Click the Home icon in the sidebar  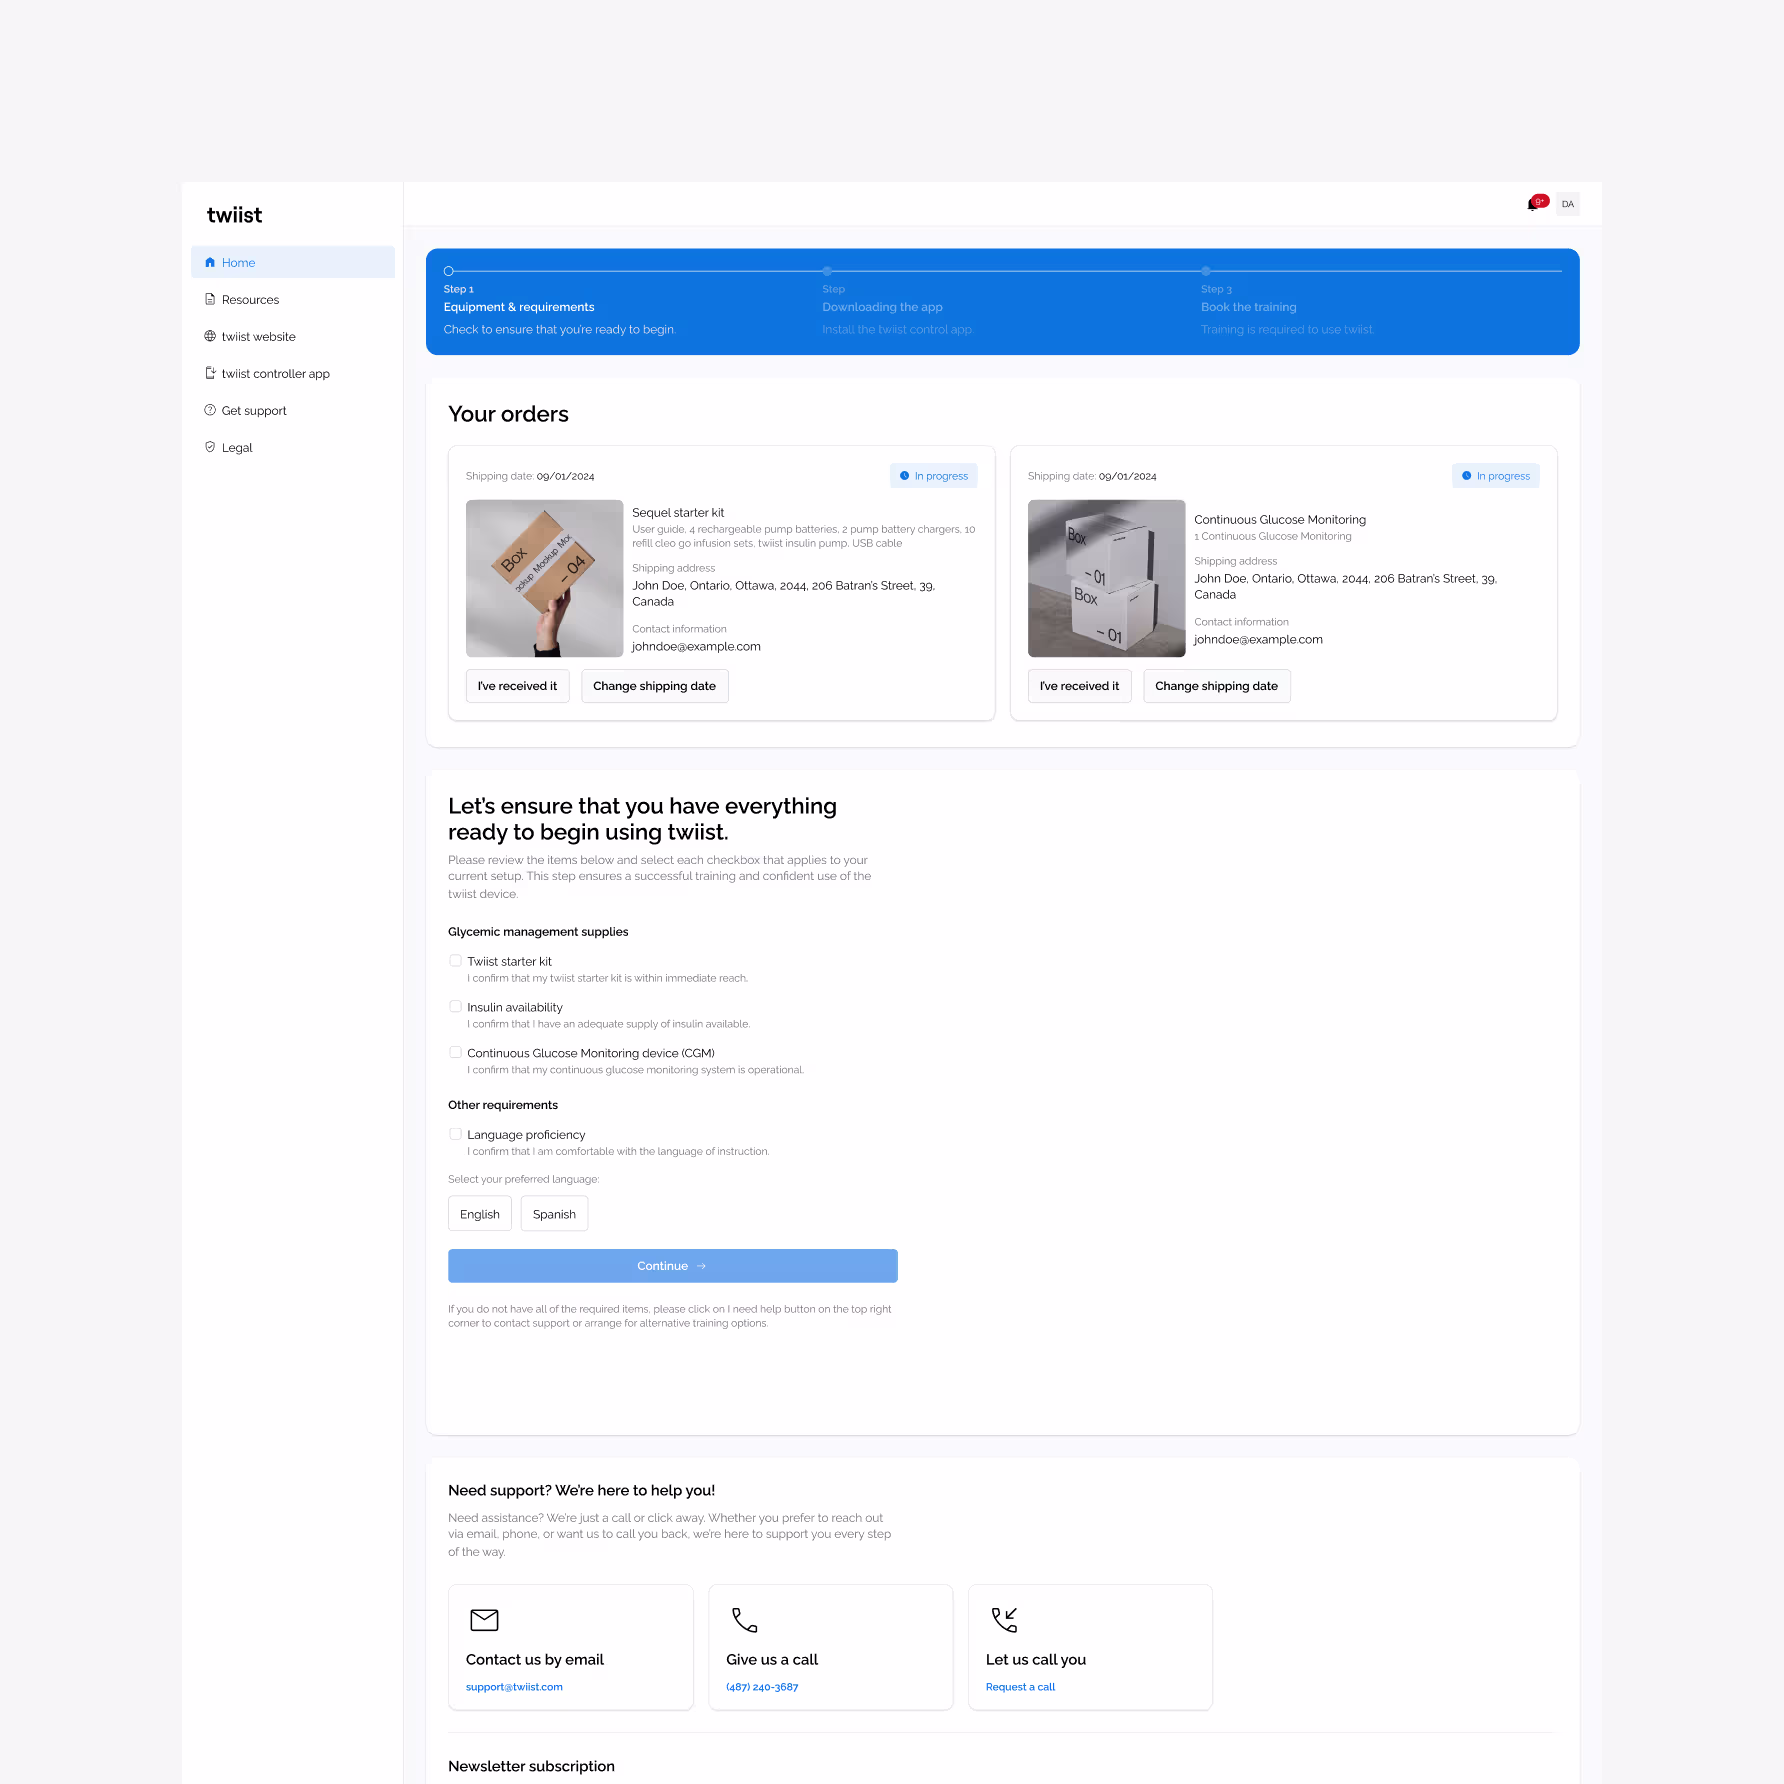[210, 262]
